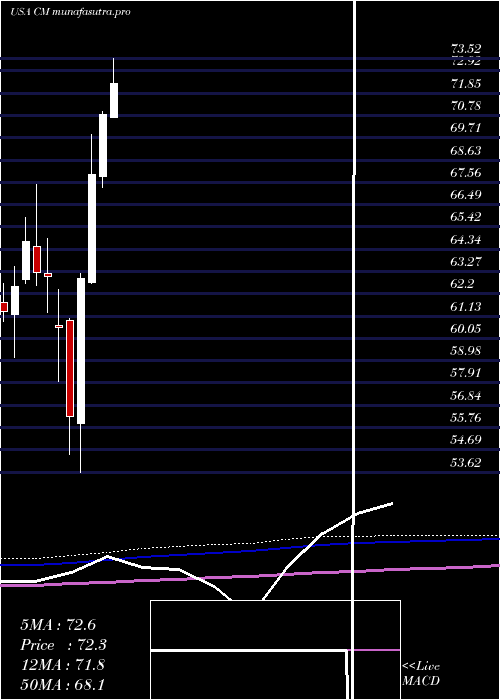The height and width of the screenshot is (700, 500).
Task: Click the 67.56 price axis label
Action: click(x=466, y=173)
